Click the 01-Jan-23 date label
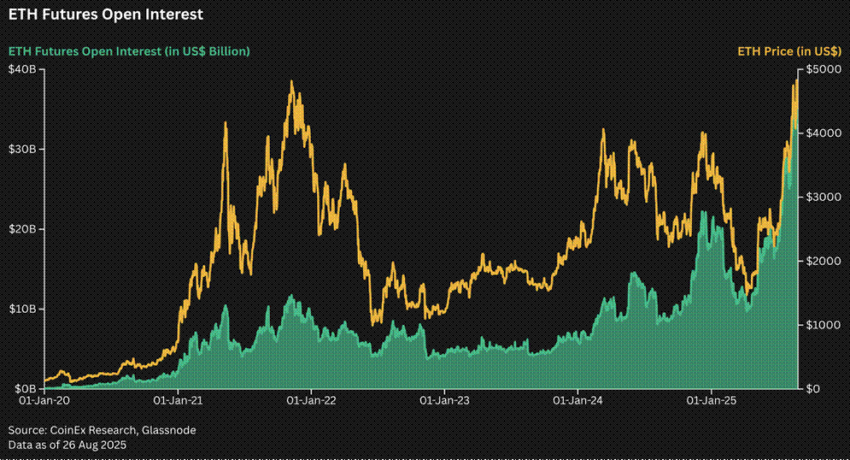850x460 pixels. point(445,401)
